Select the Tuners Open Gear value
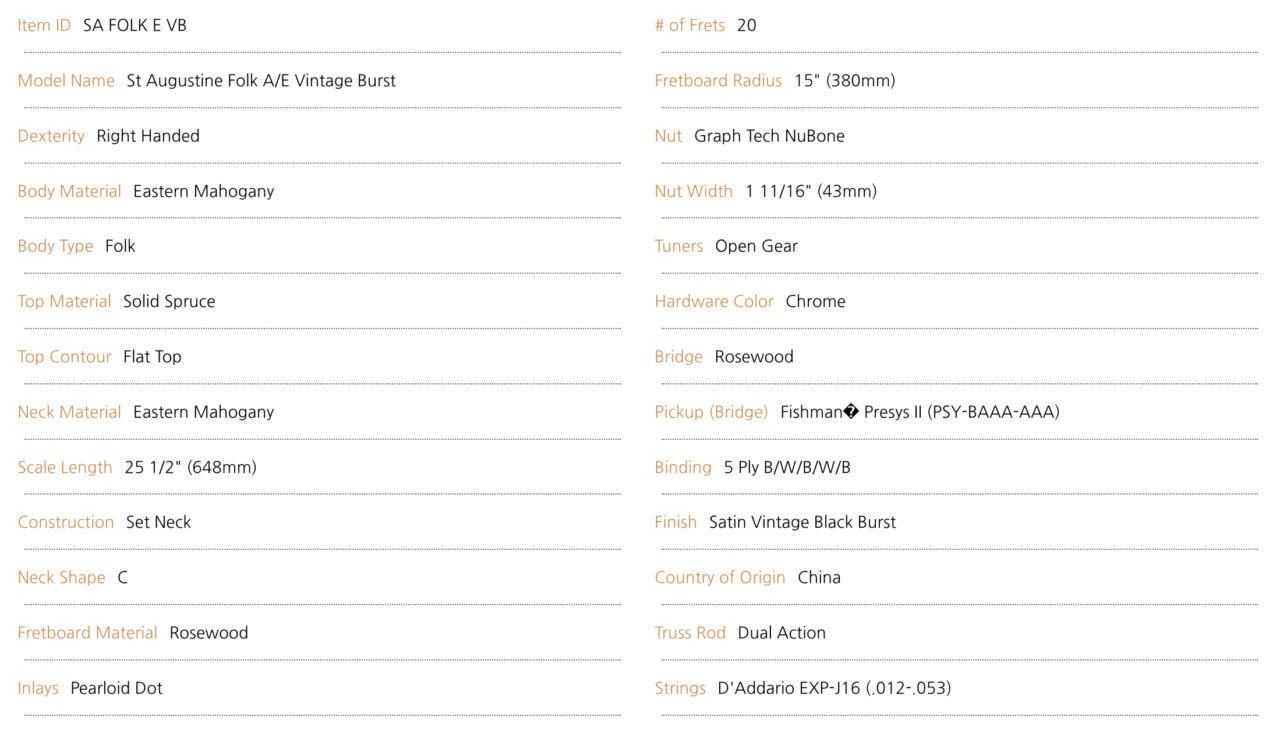Screen dimensions: 1280x738 (x=756, y=246)
